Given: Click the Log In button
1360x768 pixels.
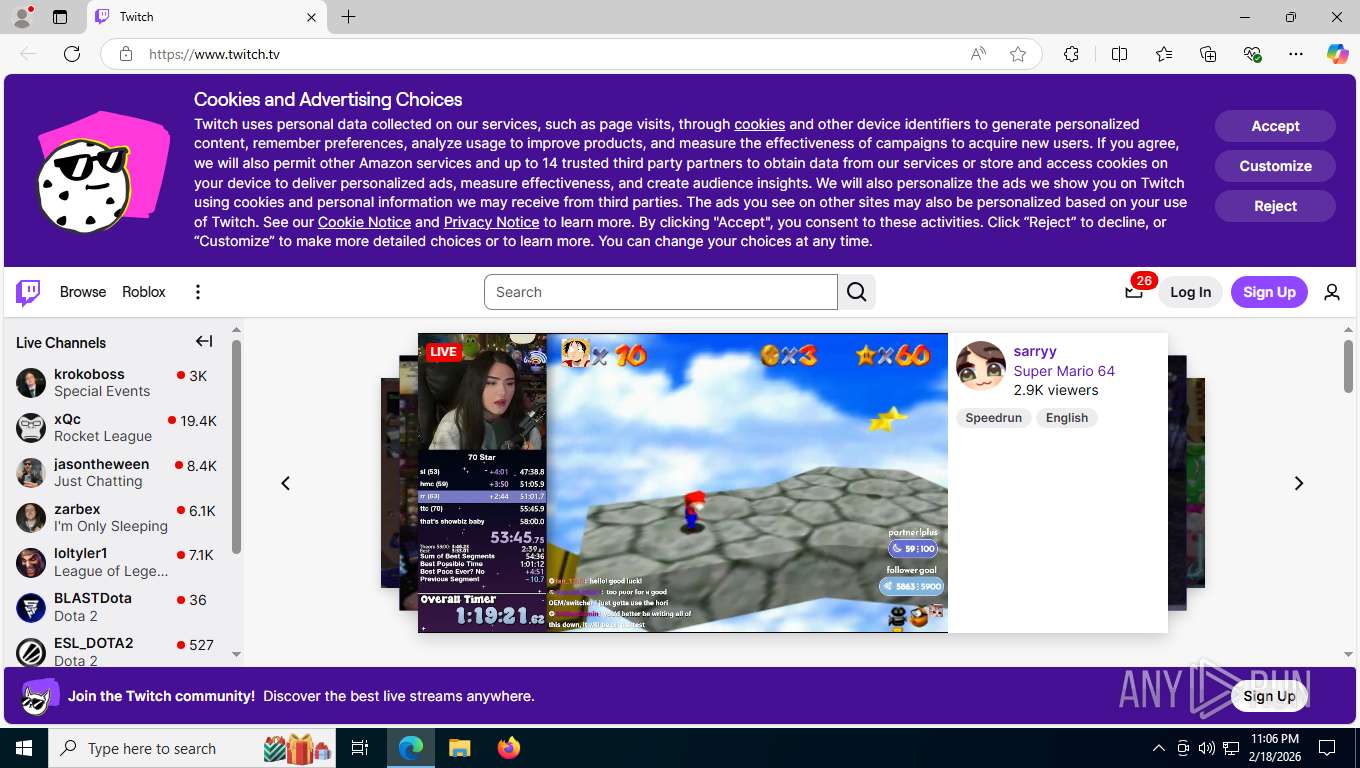Looking at the screenshot, I should tap(1190, 292).
